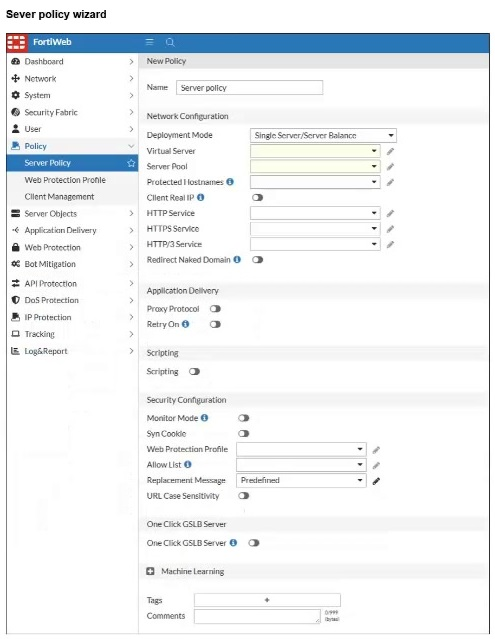Screen dimensions: 495x639
Task: Edit Virtual Server with pencil icon
Action: 390,151
